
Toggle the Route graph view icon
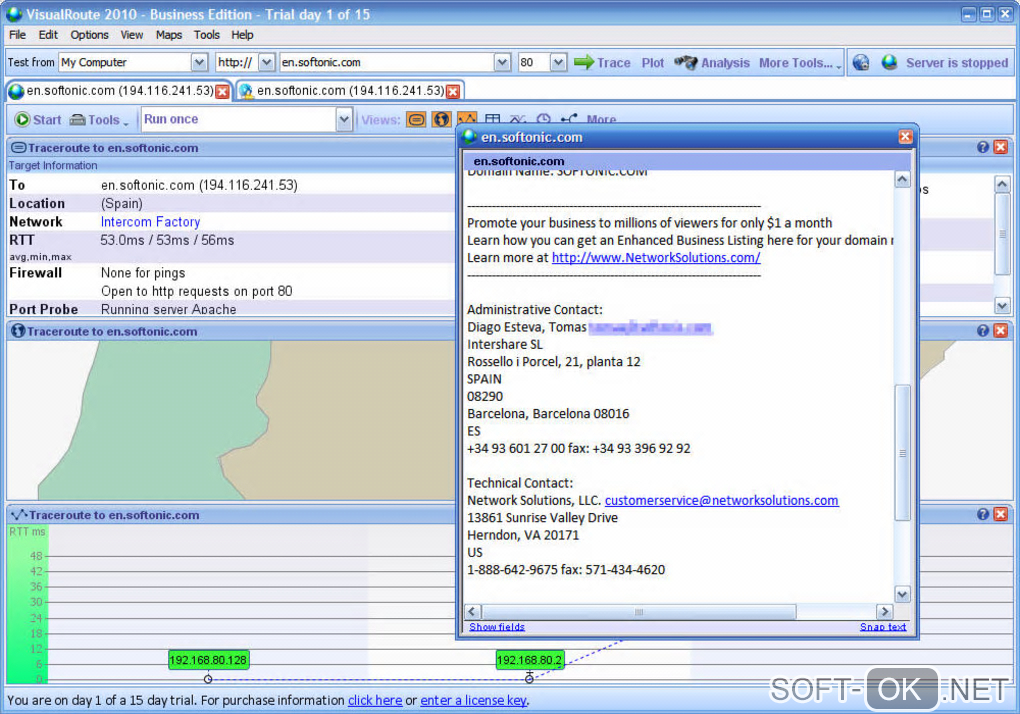coord(569,118)
